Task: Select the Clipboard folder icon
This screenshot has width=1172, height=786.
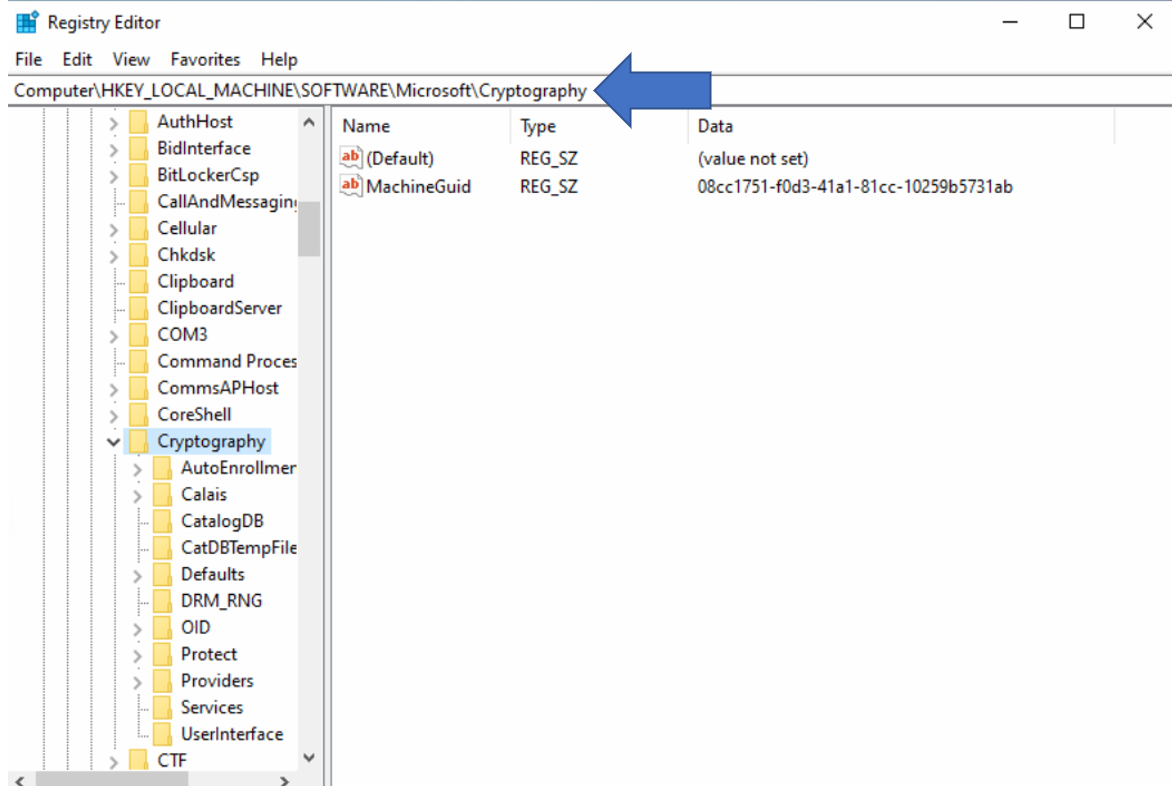Action: [x=138, y=282]
